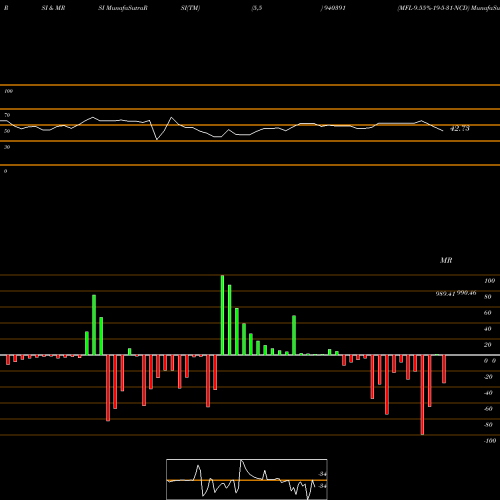Open the mini overview chart thumbnail

tap(247, 479)
